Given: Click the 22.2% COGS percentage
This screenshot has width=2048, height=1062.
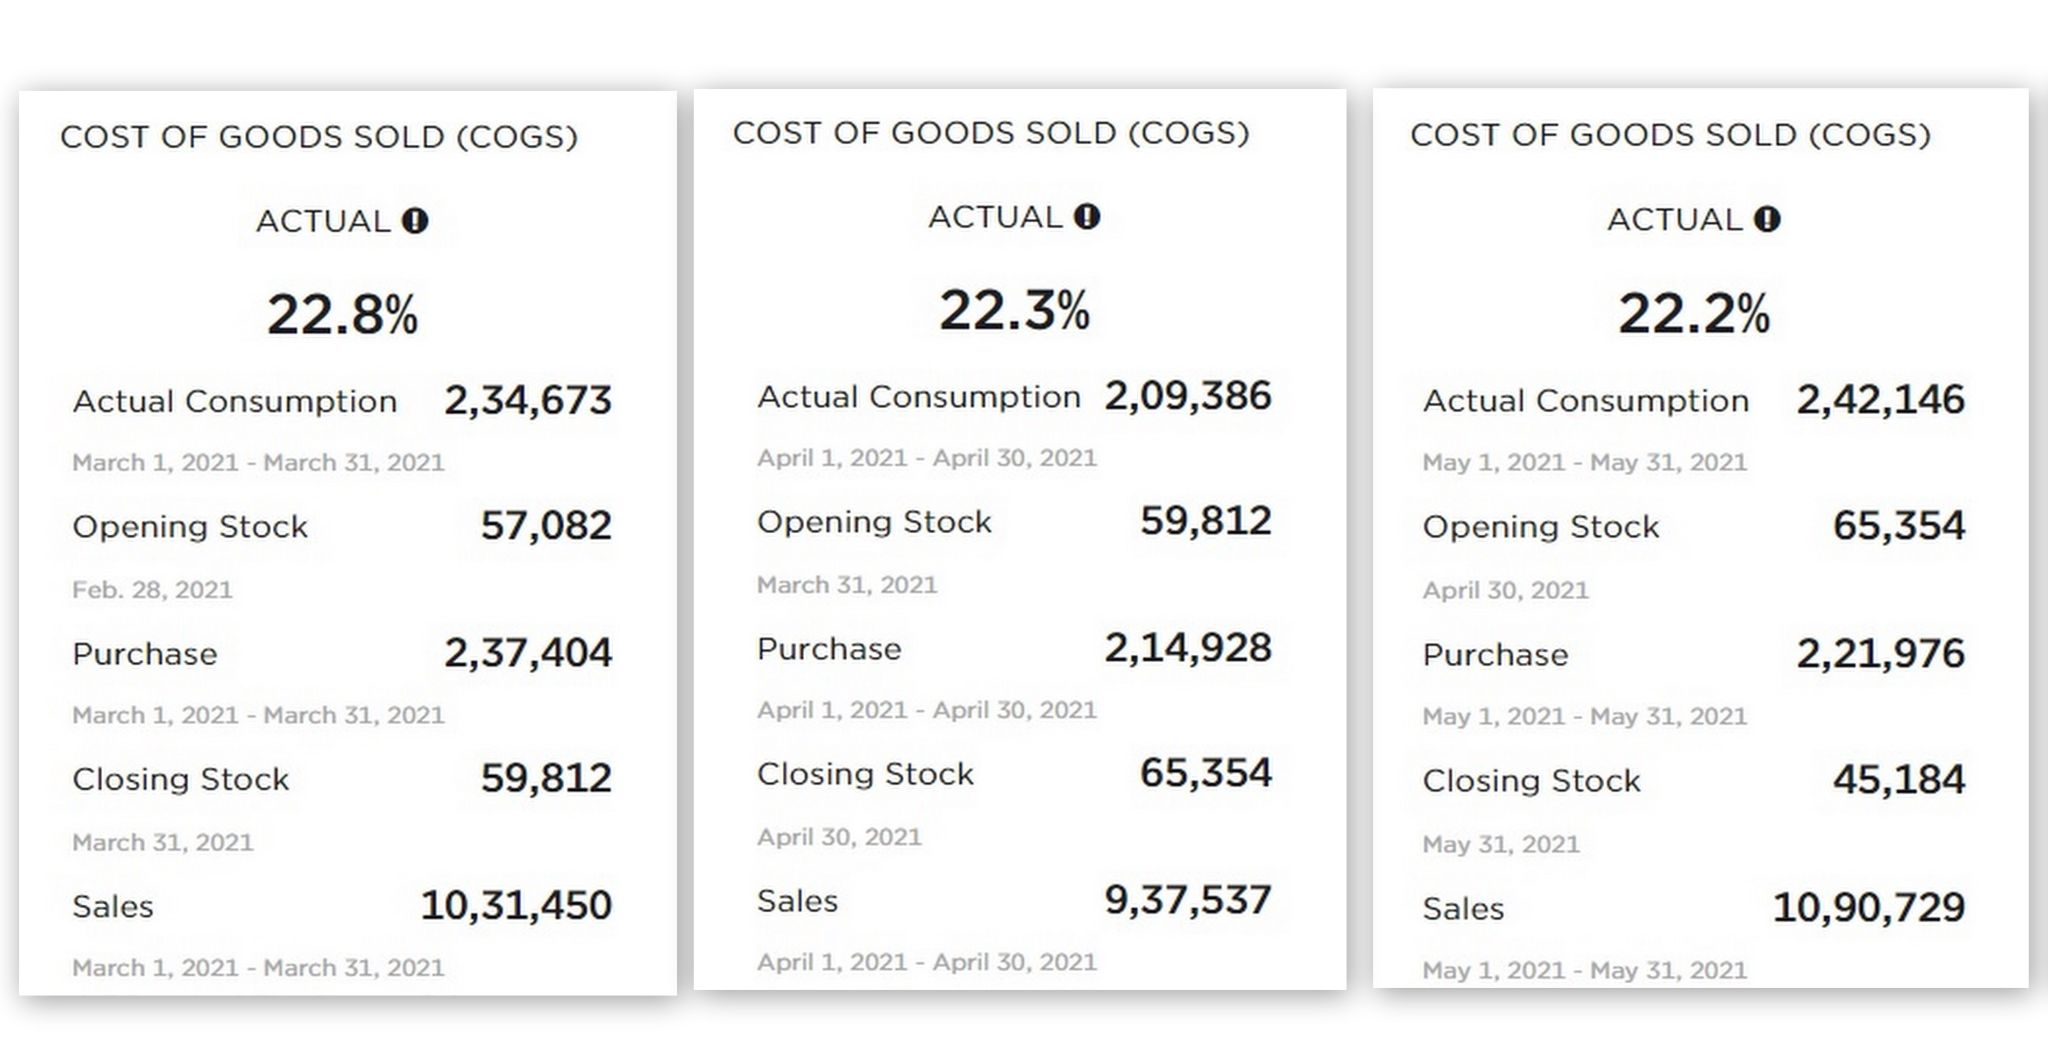Looking at the screenshot, I should [1694, 313].
